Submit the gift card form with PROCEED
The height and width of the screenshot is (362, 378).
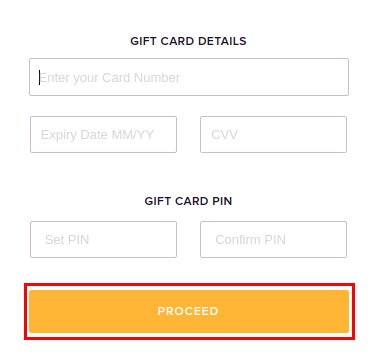pyautogui.click(x=189, y=311)
